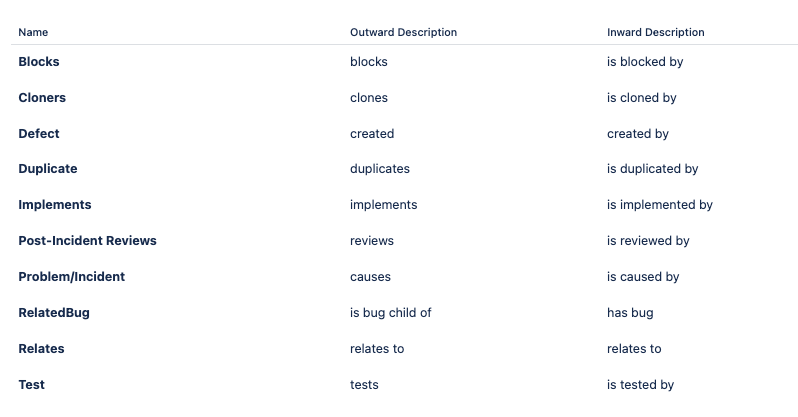The width and height of the screenshot is (798, 417).
Task: Click the Inward Description column header
Action: tap(656, 32)
